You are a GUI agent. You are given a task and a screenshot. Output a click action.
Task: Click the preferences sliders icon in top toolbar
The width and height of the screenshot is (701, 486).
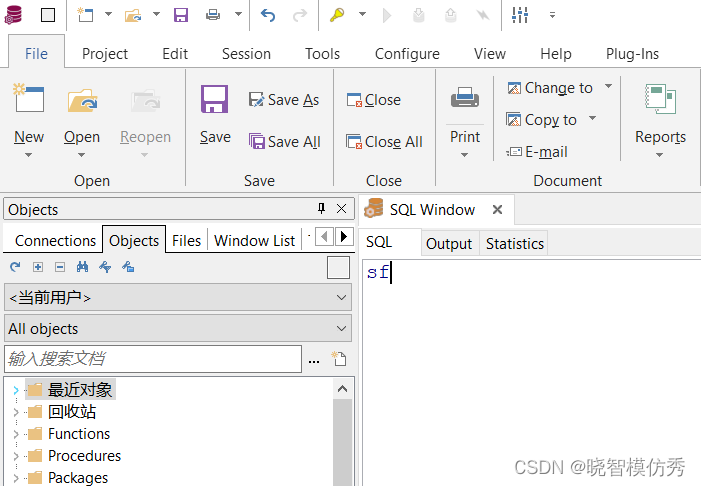click(520, 15)
